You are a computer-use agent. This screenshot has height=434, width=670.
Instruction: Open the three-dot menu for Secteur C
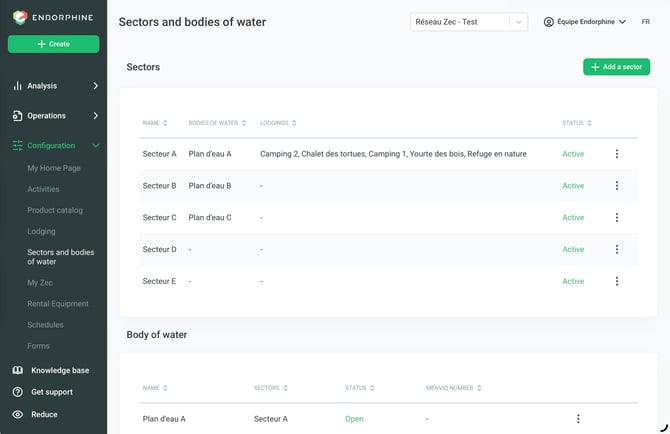[x=617, y=217]
